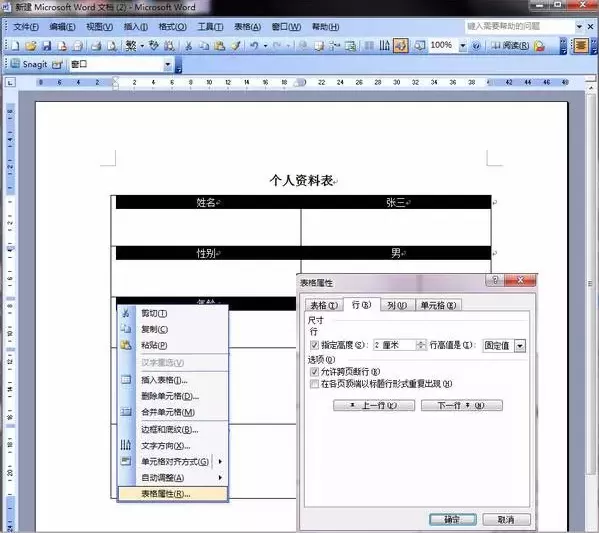This screenshot has height=533, width=599.
Task: Expand the help question box dropdown
Action: pyautogui.click(x=579, y=26)
